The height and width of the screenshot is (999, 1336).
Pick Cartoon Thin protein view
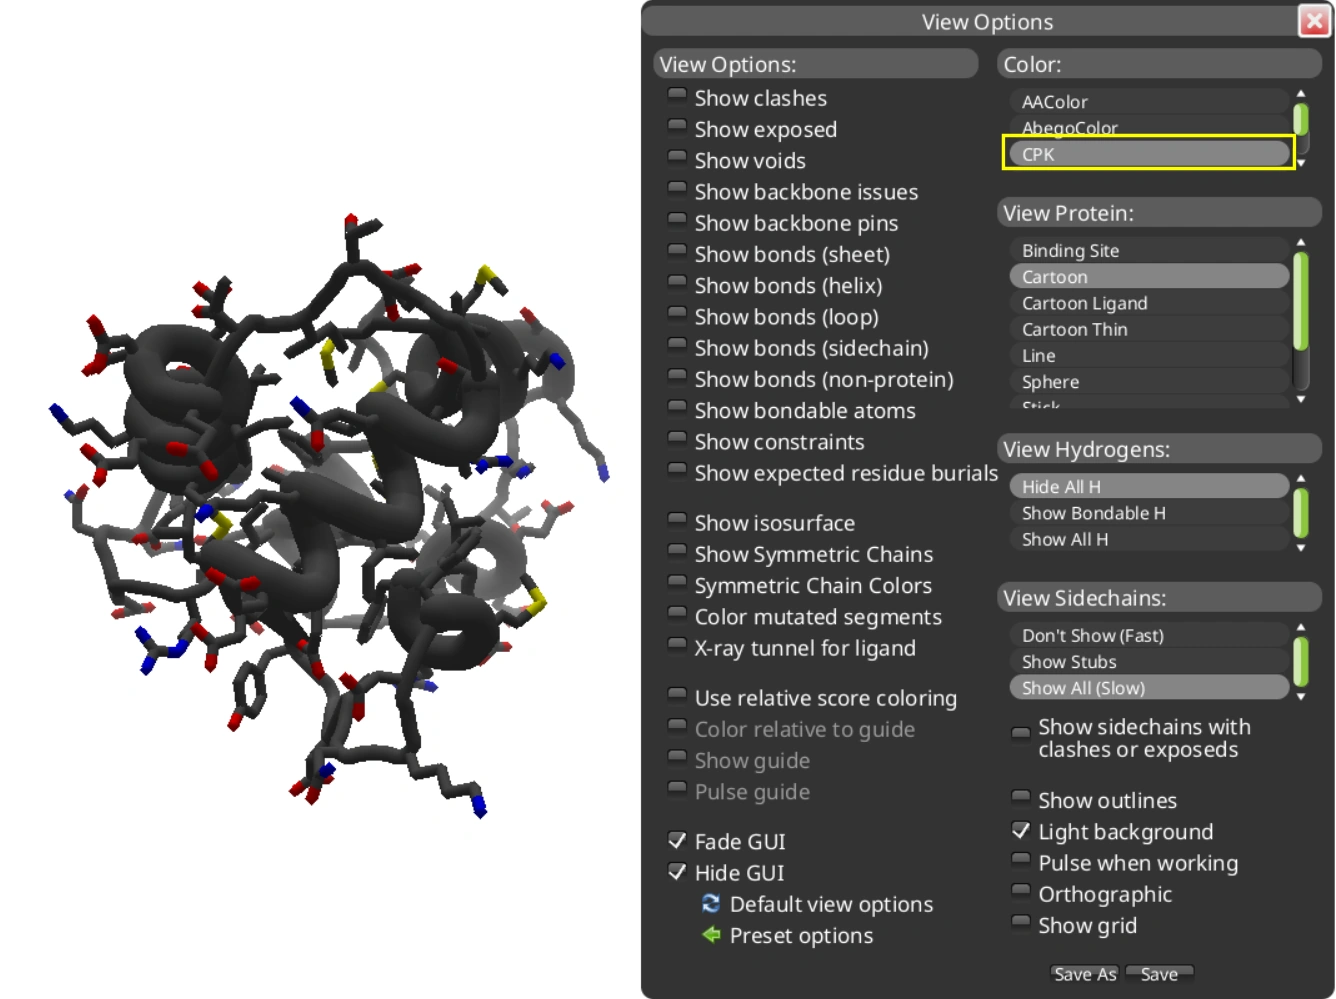[x=1149, y=329]
